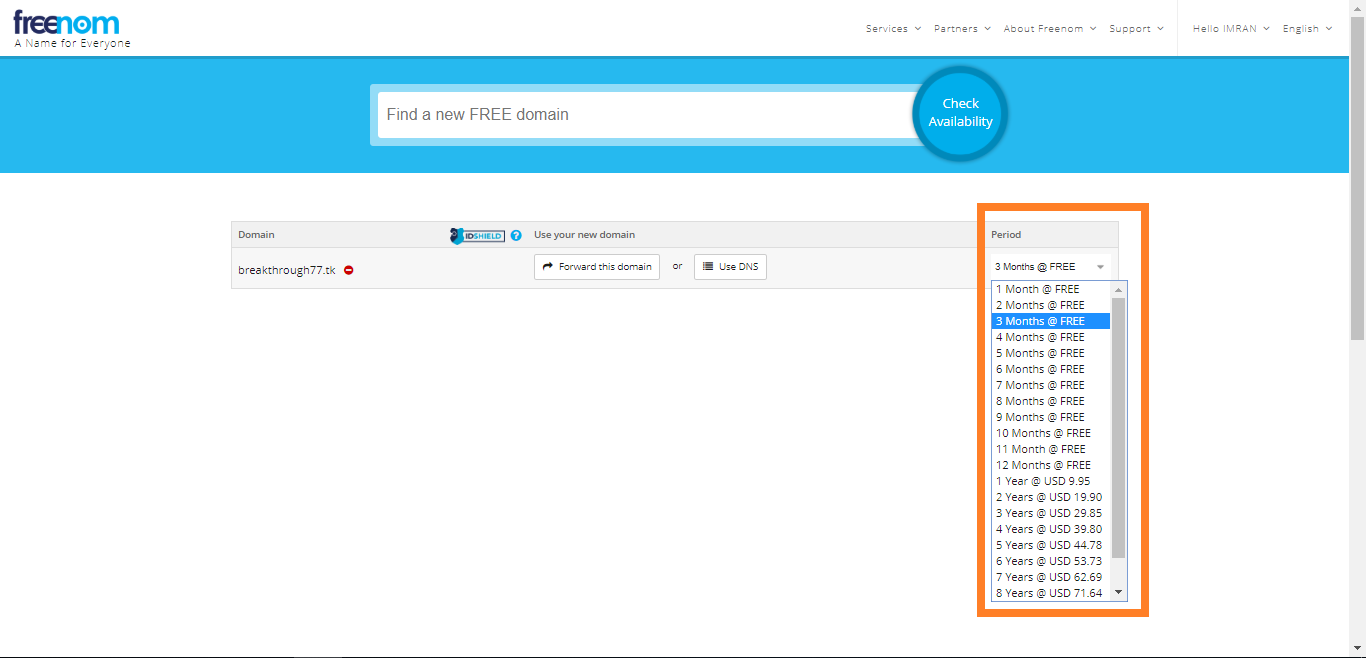
Task: Select 11 Month @ FREE option
Action: pyautogui.click(x=1051, y=449)
